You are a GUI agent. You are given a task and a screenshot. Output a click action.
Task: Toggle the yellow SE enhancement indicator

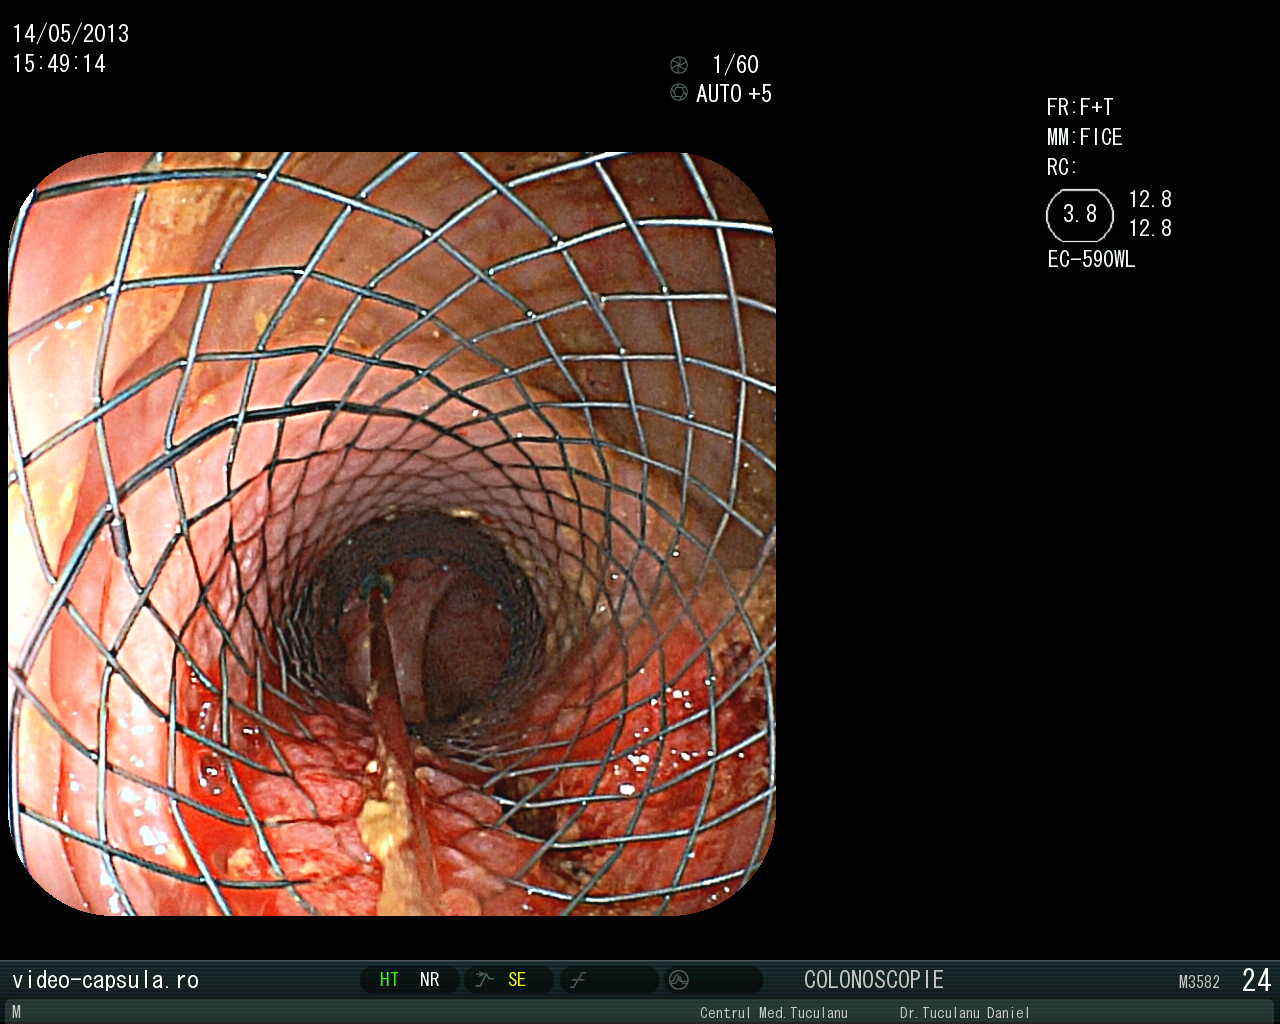(517, 980)
